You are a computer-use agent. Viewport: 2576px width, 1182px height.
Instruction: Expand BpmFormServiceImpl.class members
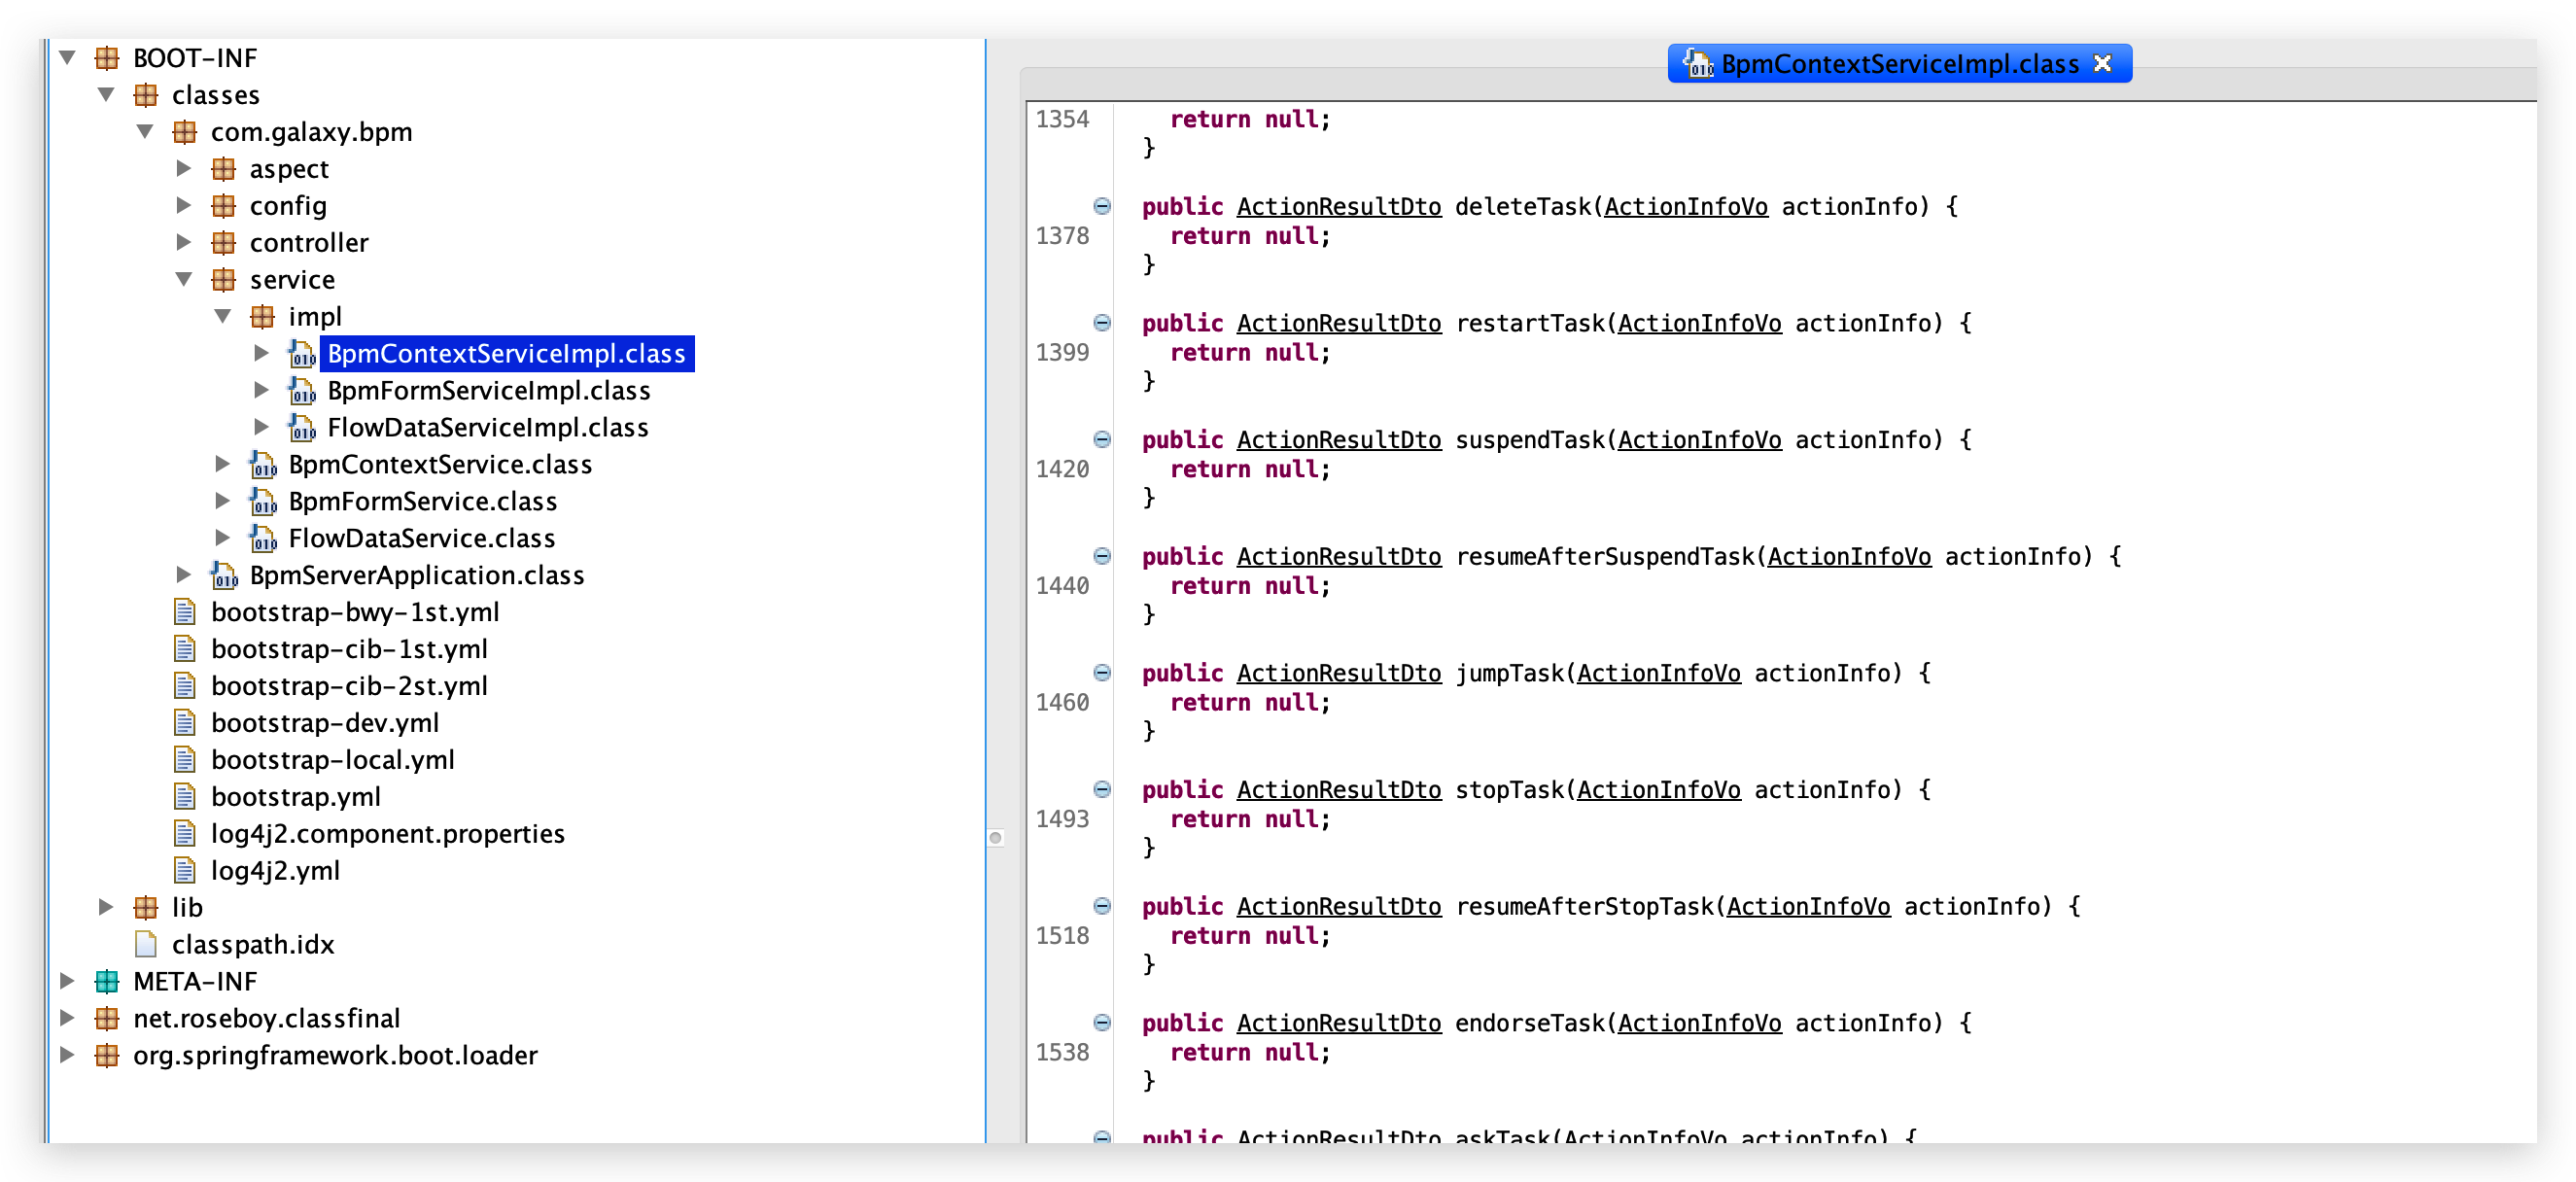pyautogui.click(x=262, y=391)
